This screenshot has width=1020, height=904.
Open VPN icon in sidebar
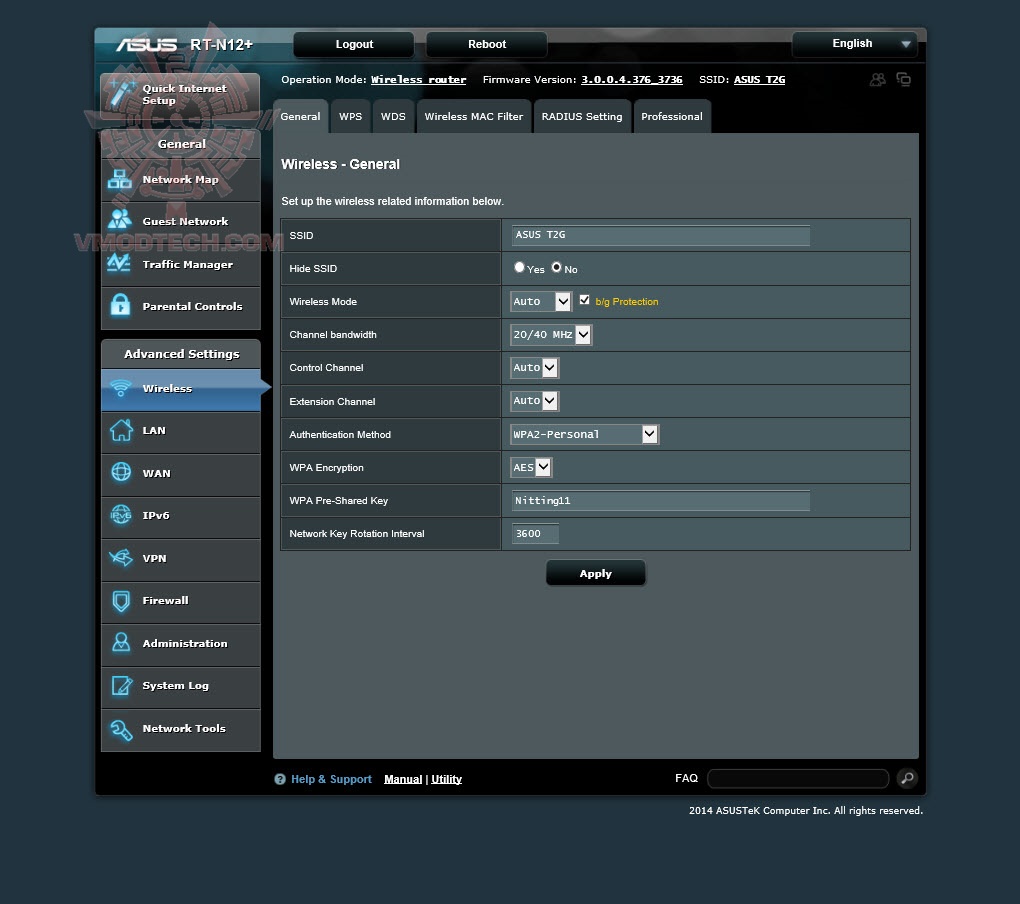pos(121,557)
